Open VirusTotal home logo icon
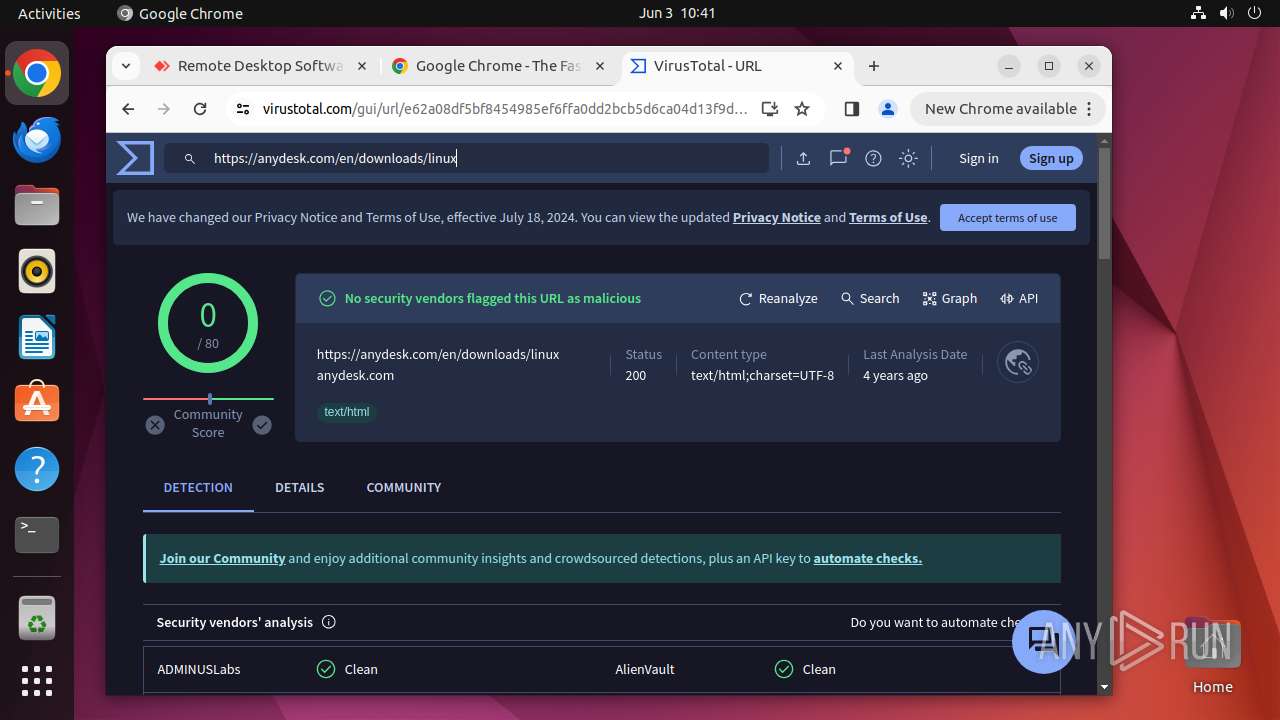Screen dimensions: 1280x720 [135, 158]
